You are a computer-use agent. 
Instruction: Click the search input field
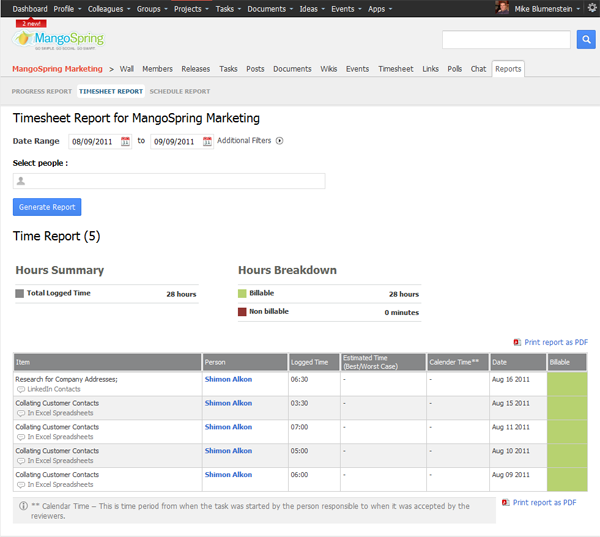pyautogui.click(x=506, y=39)
